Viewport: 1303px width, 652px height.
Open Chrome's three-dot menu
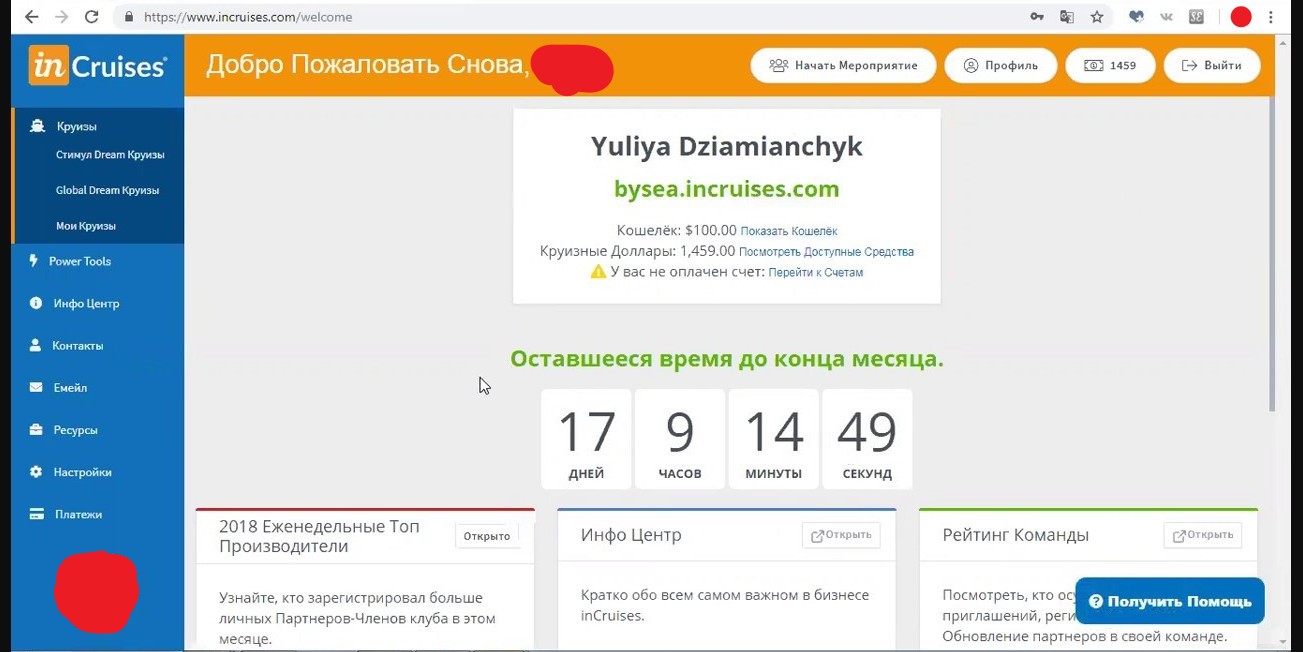[x=1271, y=16]
